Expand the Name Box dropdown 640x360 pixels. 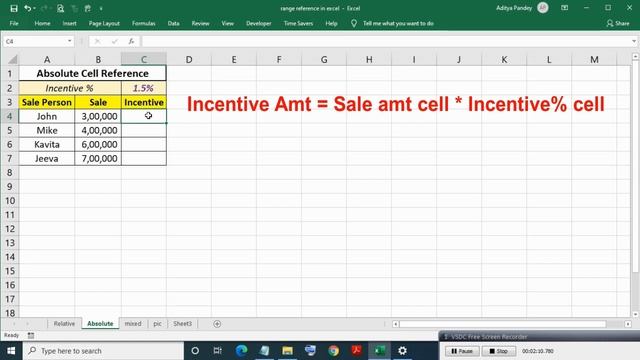(x=69, y=41)
